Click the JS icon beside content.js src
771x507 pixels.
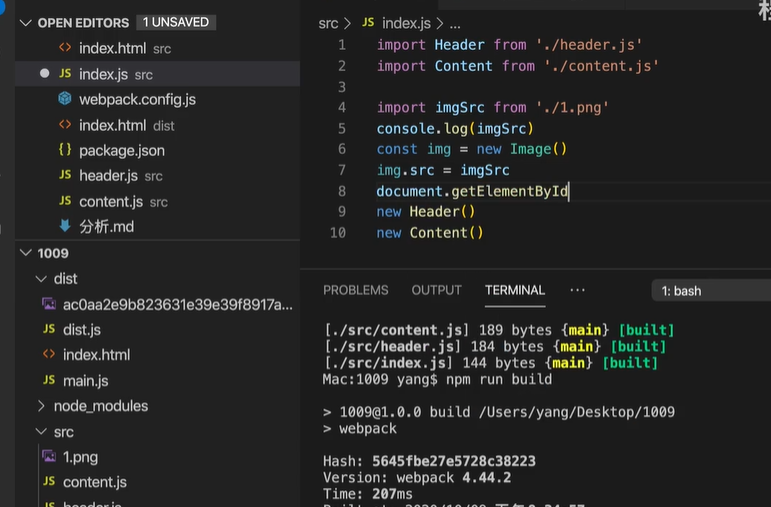[65, 201]
